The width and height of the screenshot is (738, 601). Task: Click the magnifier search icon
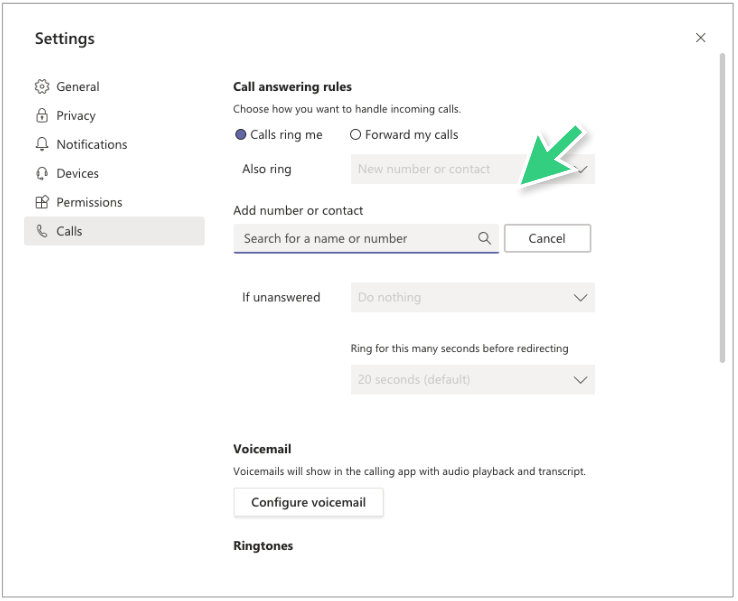[484, 238]
